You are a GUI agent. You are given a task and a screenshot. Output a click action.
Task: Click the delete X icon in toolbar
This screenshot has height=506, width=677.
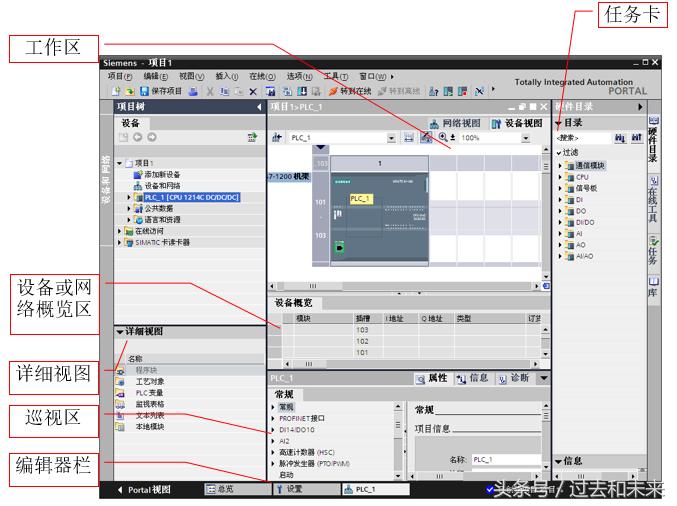tap(253, 92)
